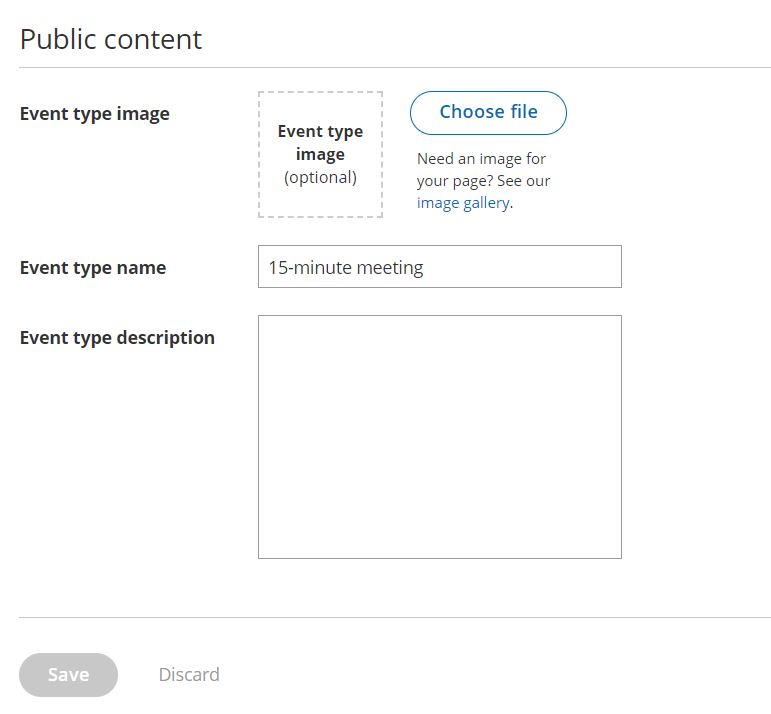Screen dimensions: 771x714
Task: Discard the changes
Action: click(x=189, y=675)
